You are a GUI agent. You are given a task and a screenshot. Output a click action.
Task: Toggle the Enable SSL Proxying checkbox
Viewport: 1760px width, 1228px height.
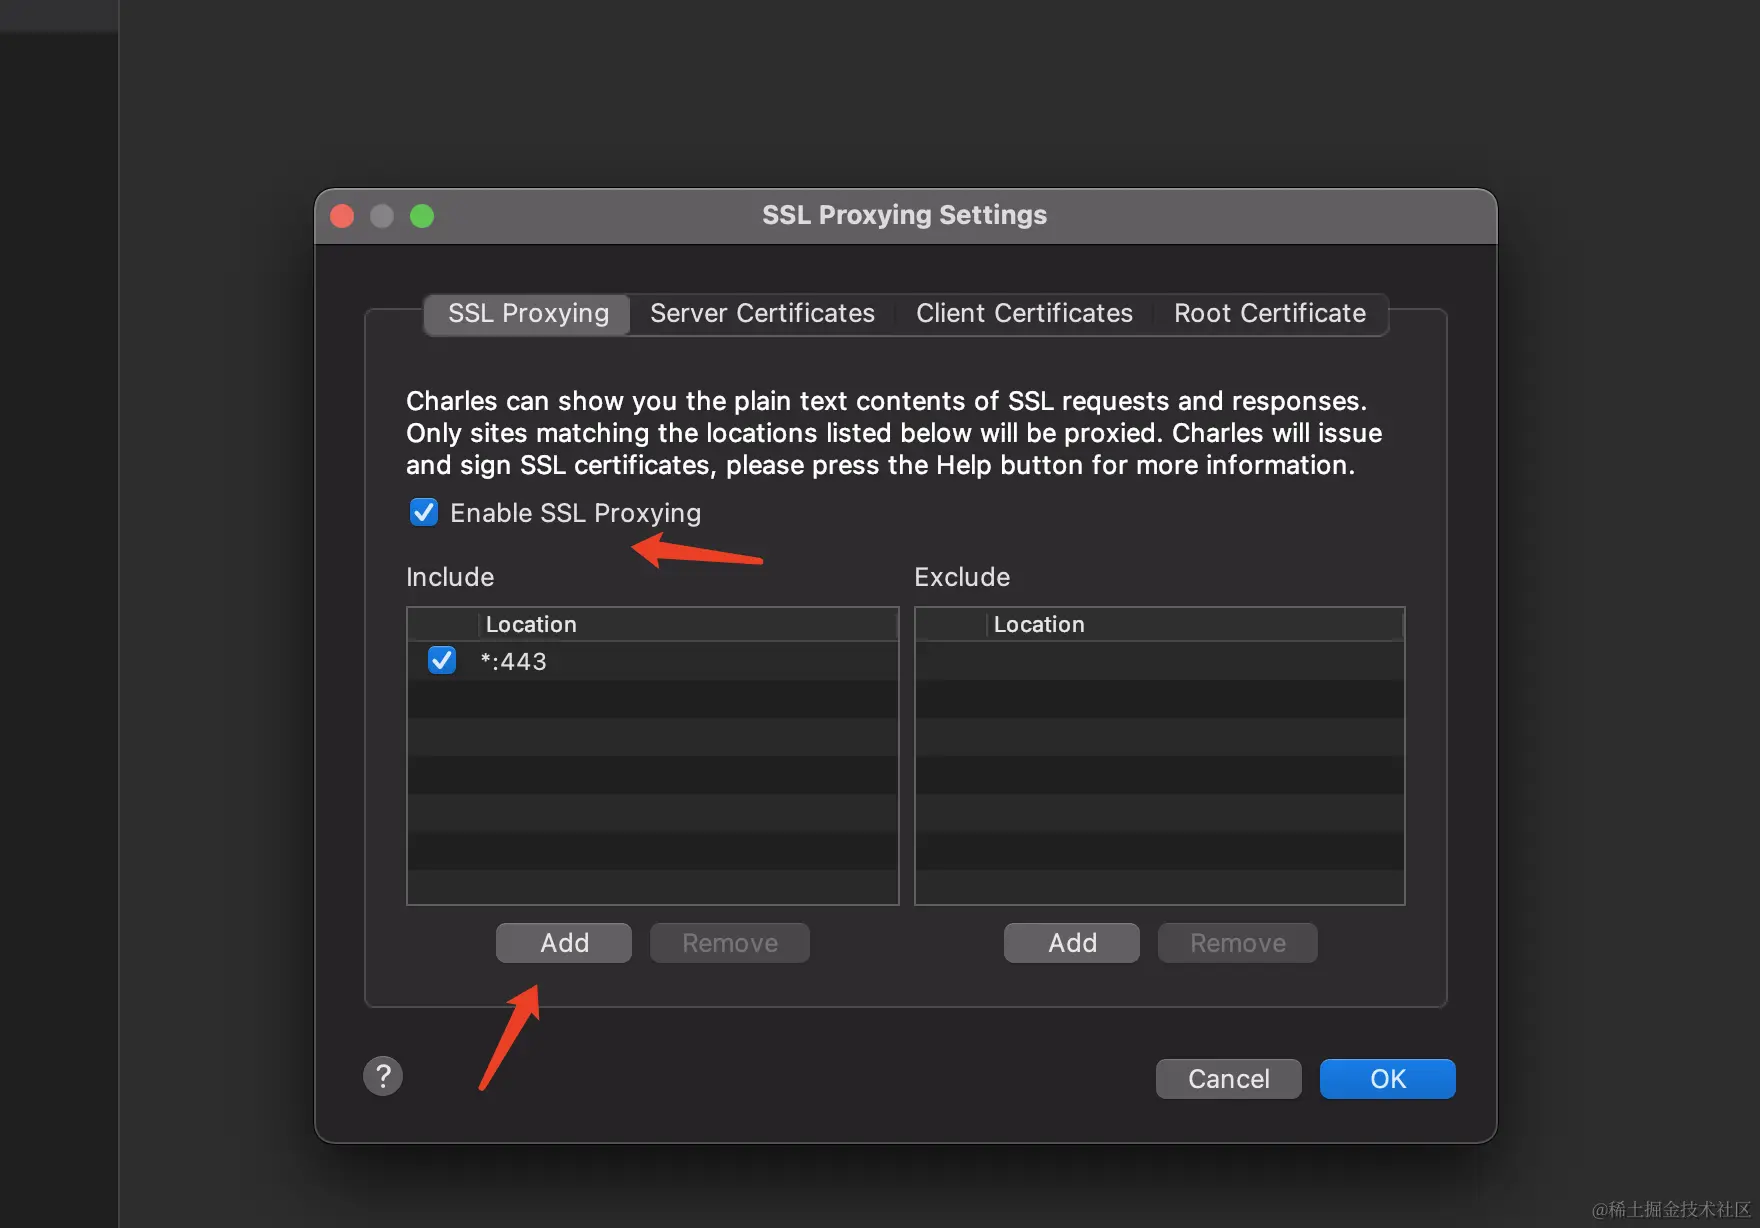pos(424,512)
